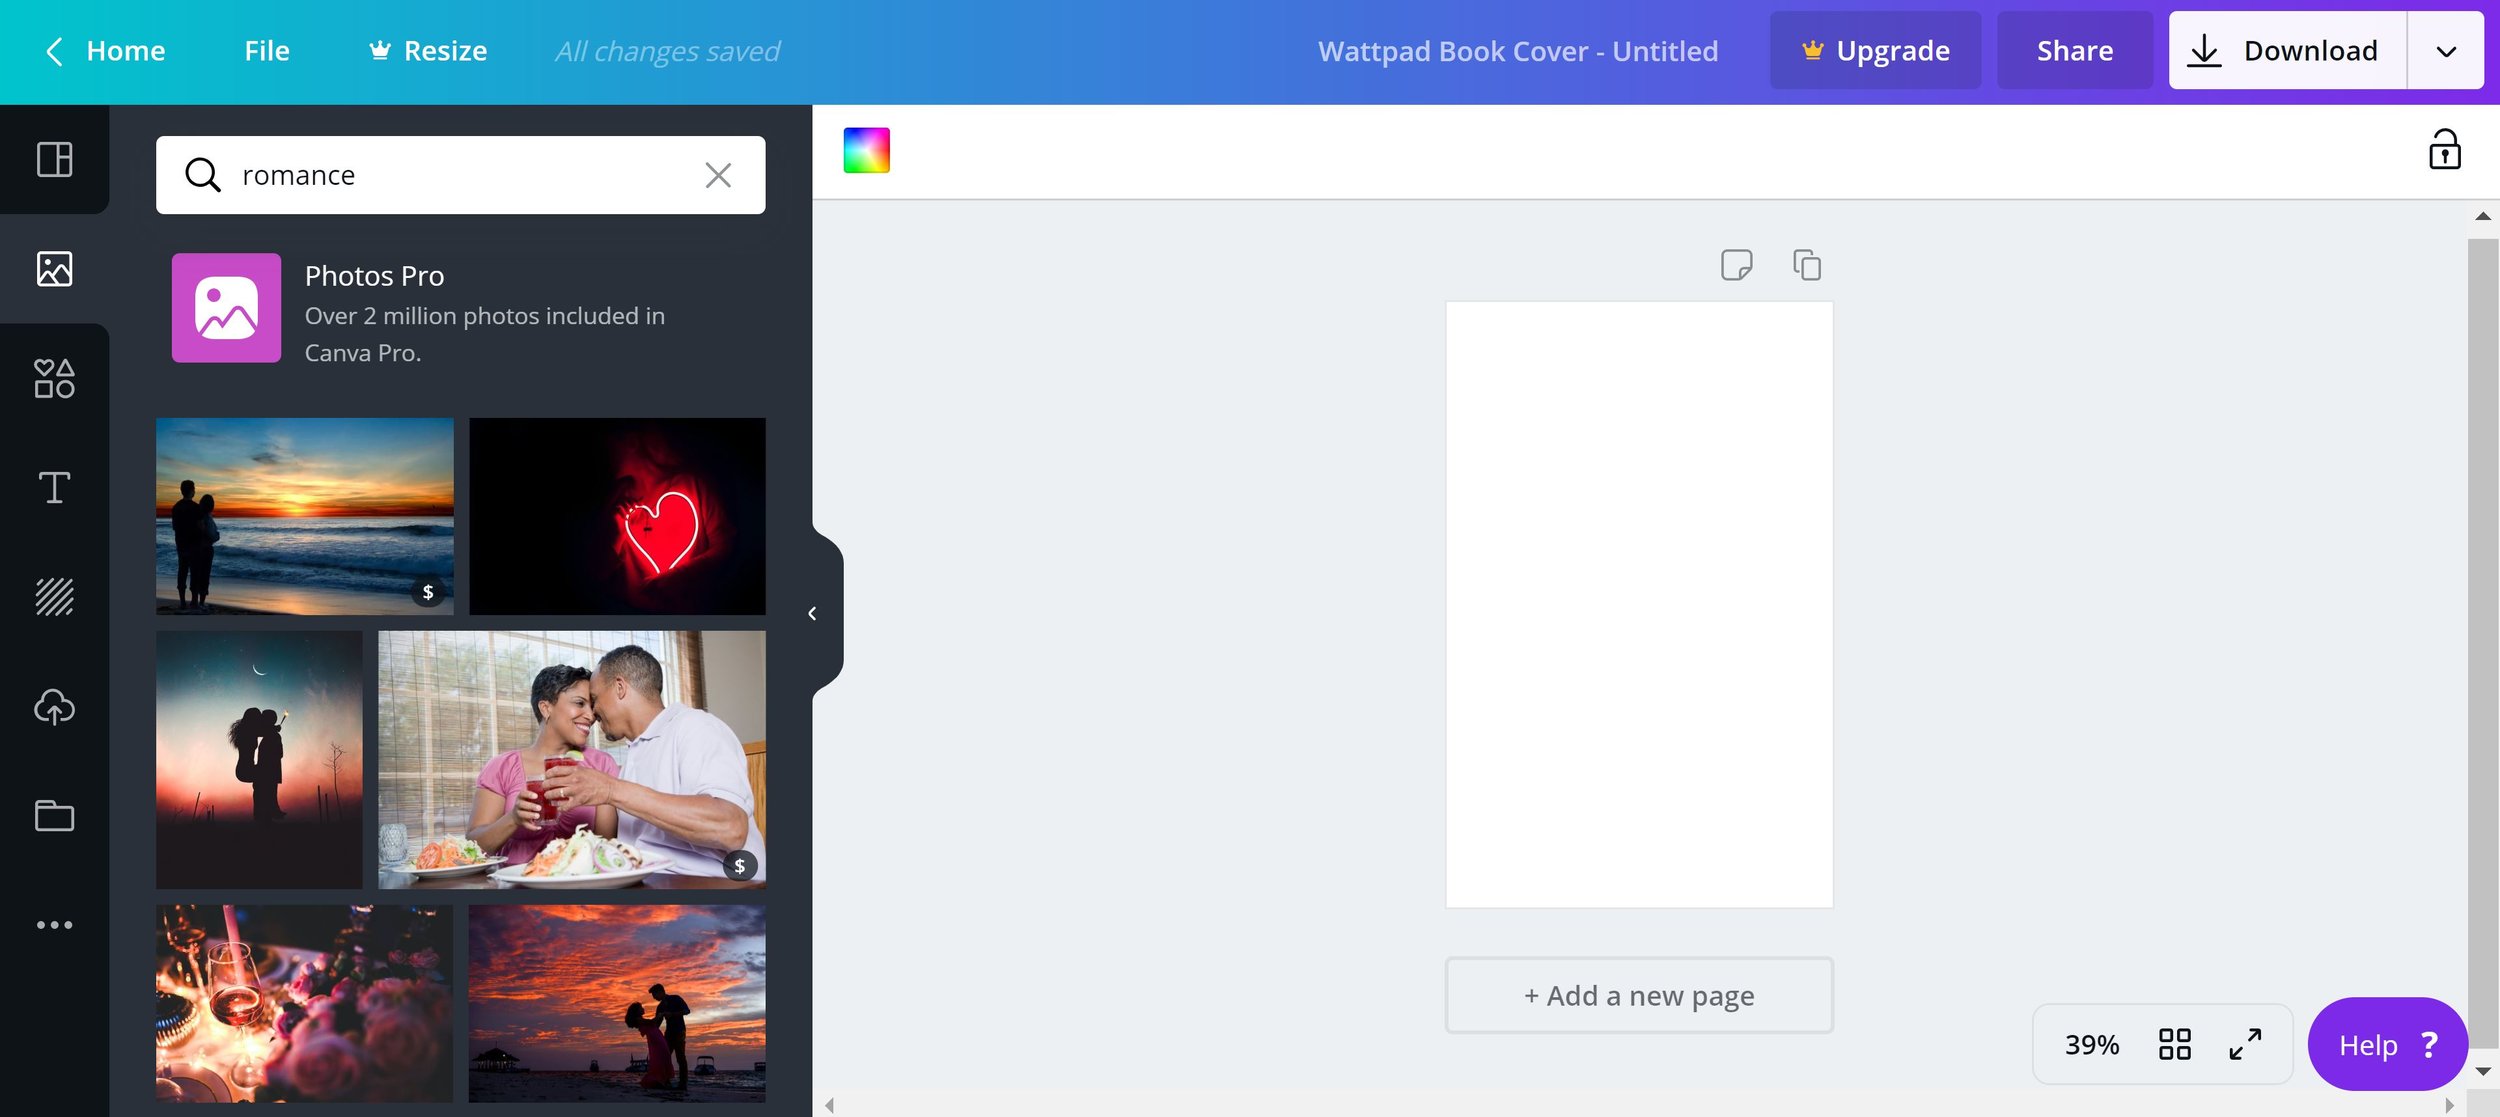Open the Resize menu
The width and height of the screenshot is (2500, 1117).
coord(428,51)
